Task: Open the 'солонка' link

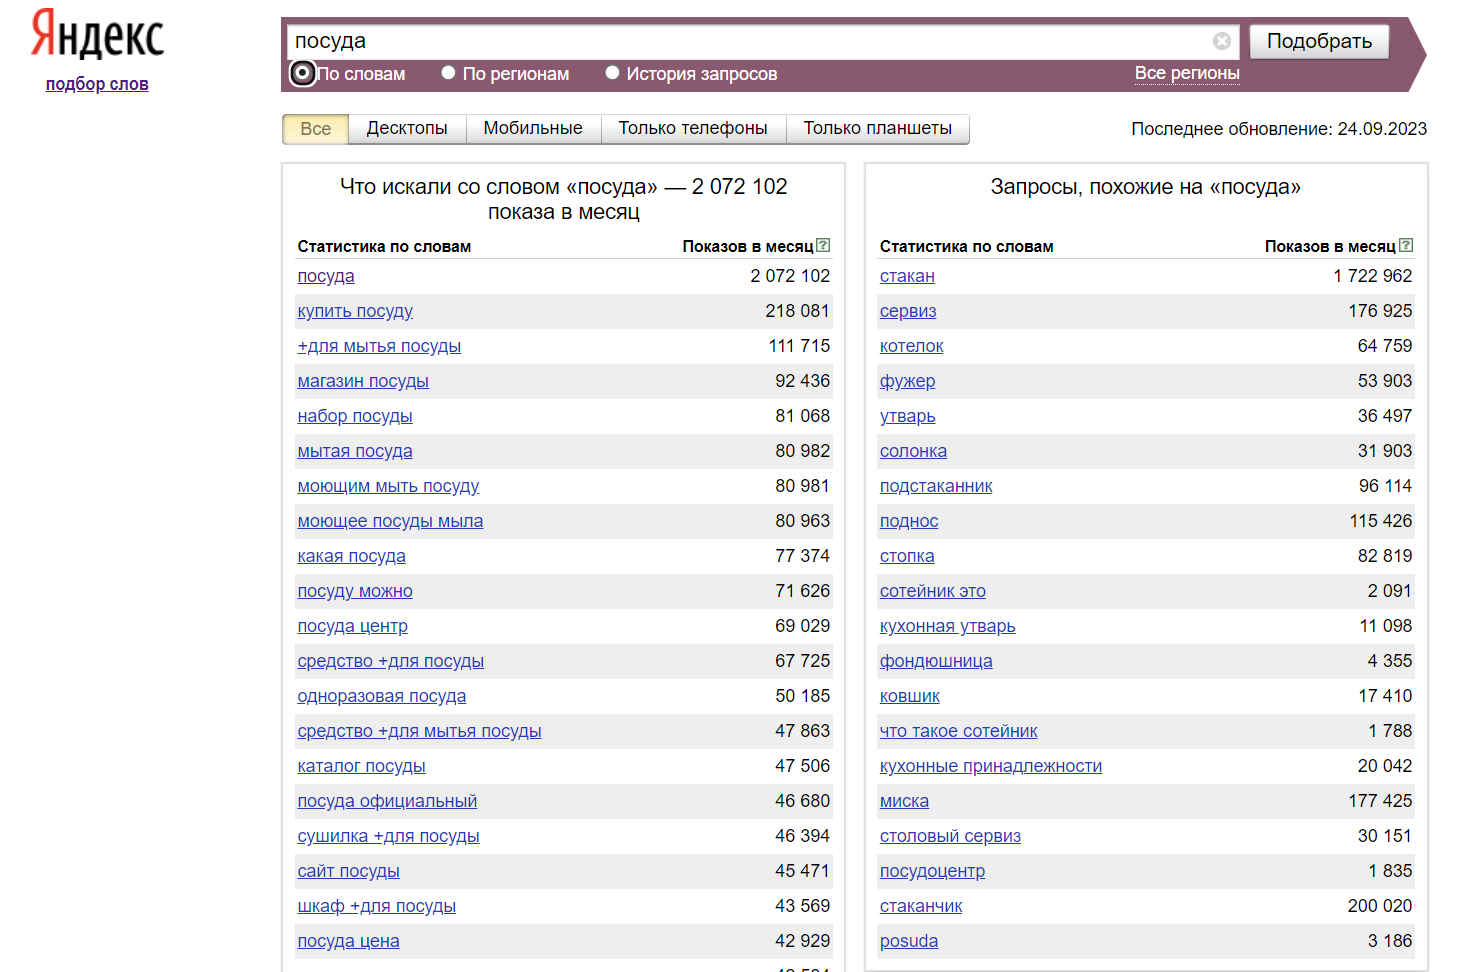Action: (x=913, y=451)
